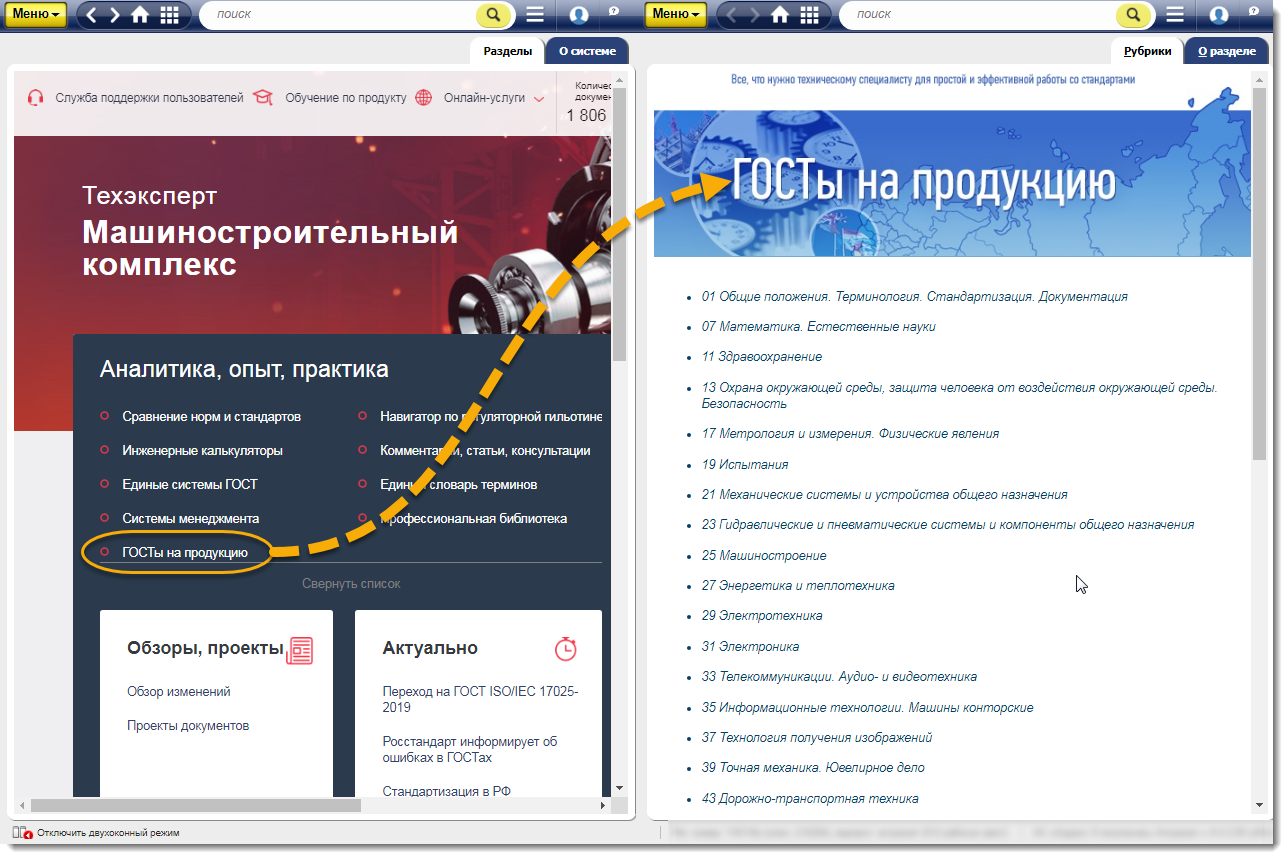Viewport: 1288px width, 859px height.
Task: Run search in right pane
Action: (x=1133, y=15)
